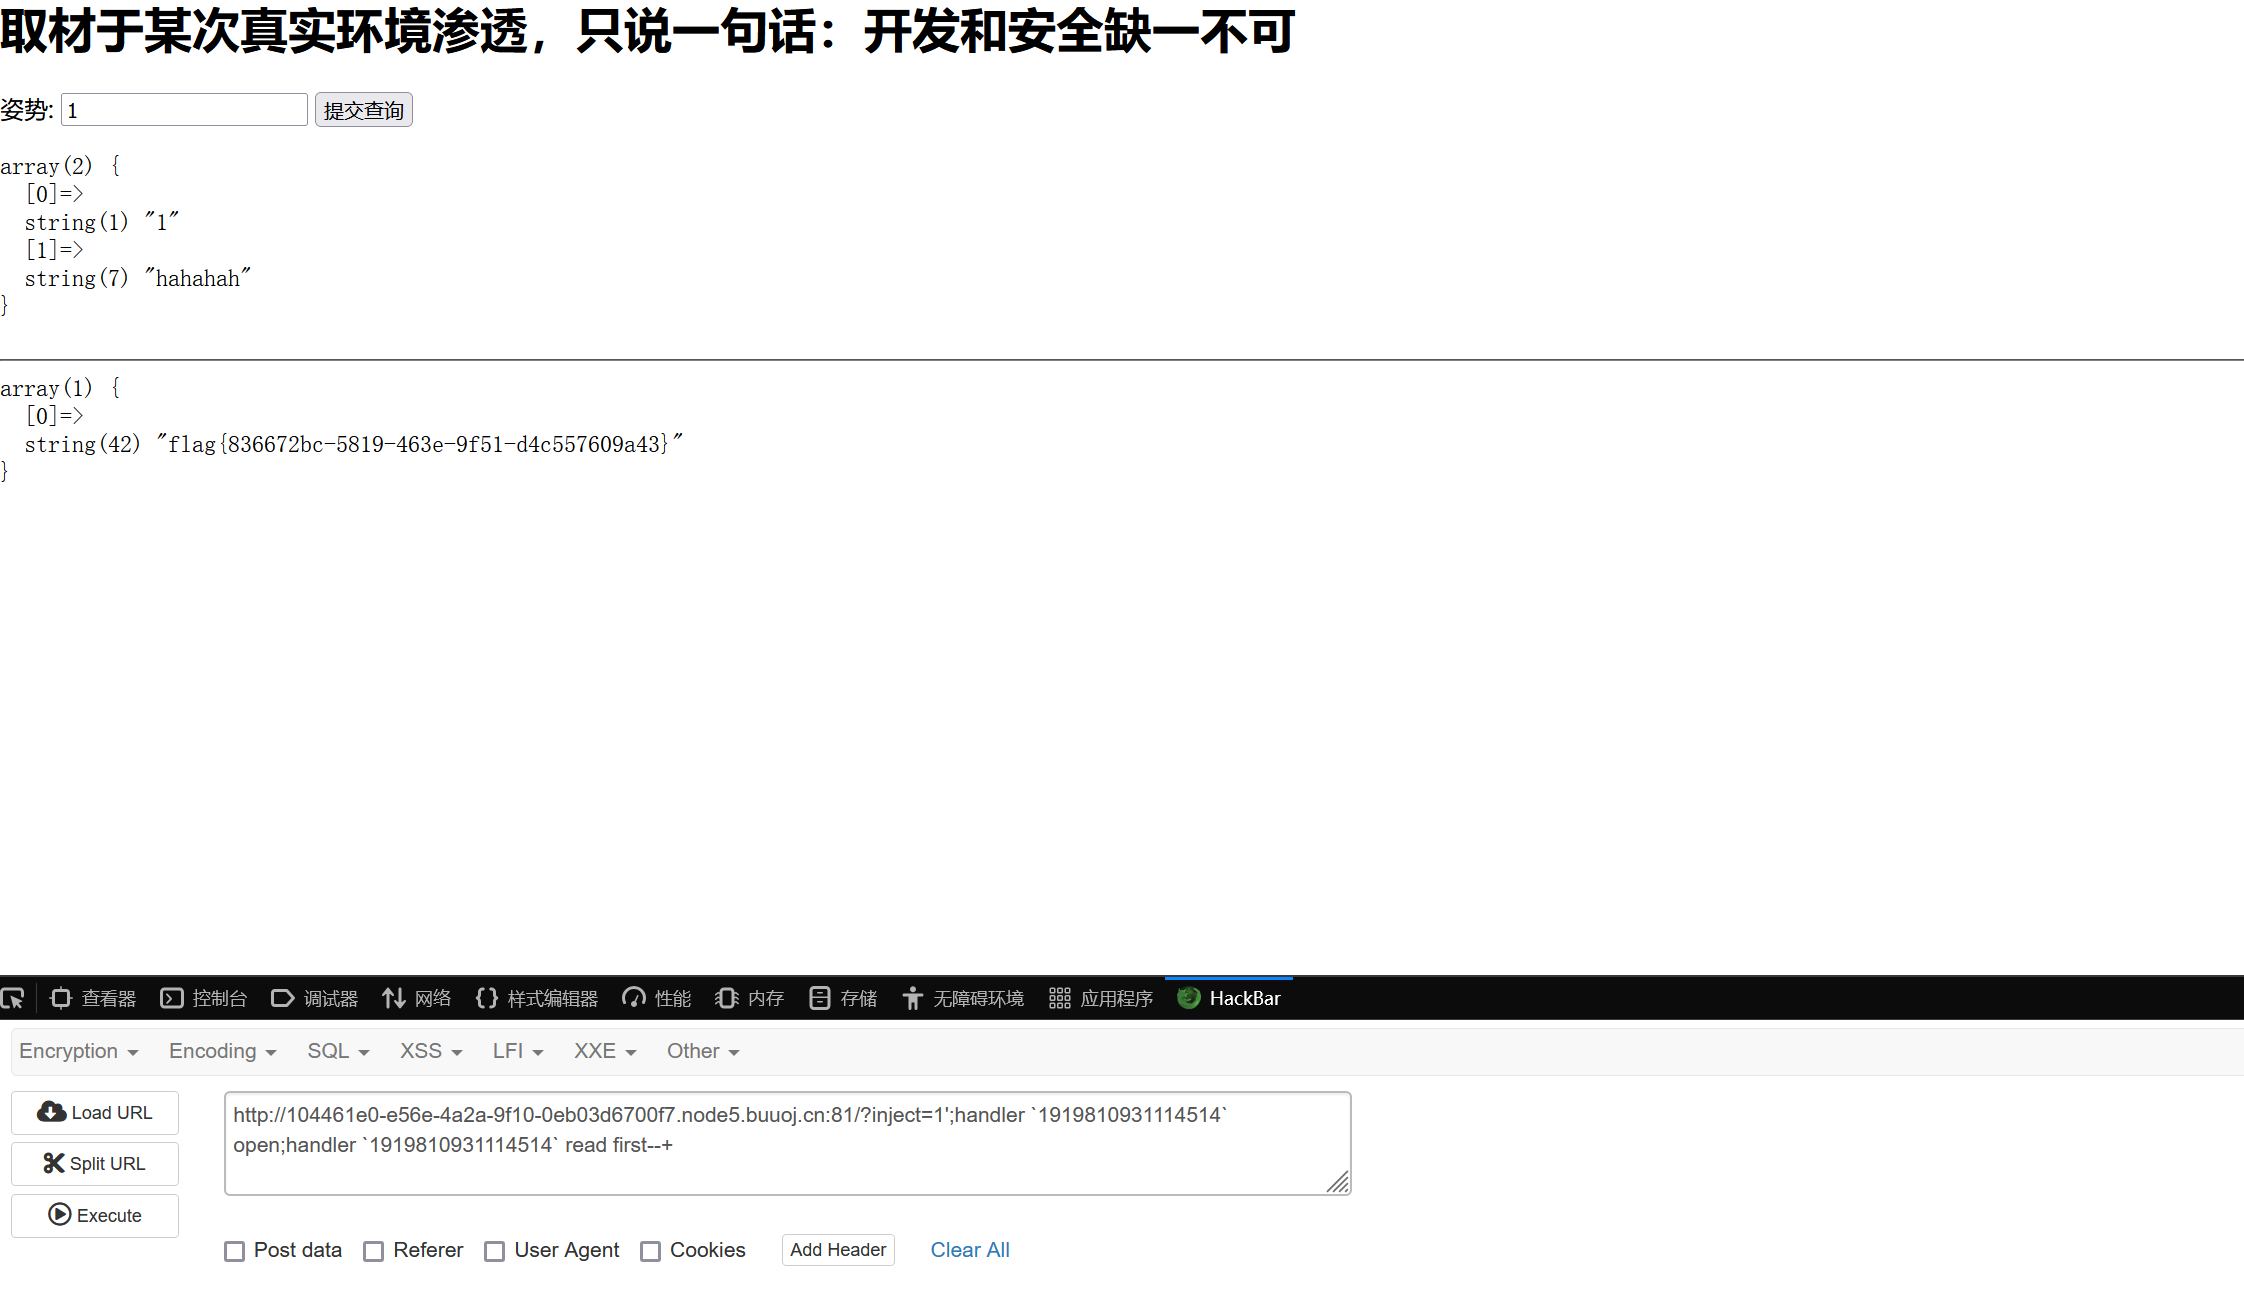Open the Debugger (调试器) panel
The image size is (2244, 1294).
click(x=314, y=998)
